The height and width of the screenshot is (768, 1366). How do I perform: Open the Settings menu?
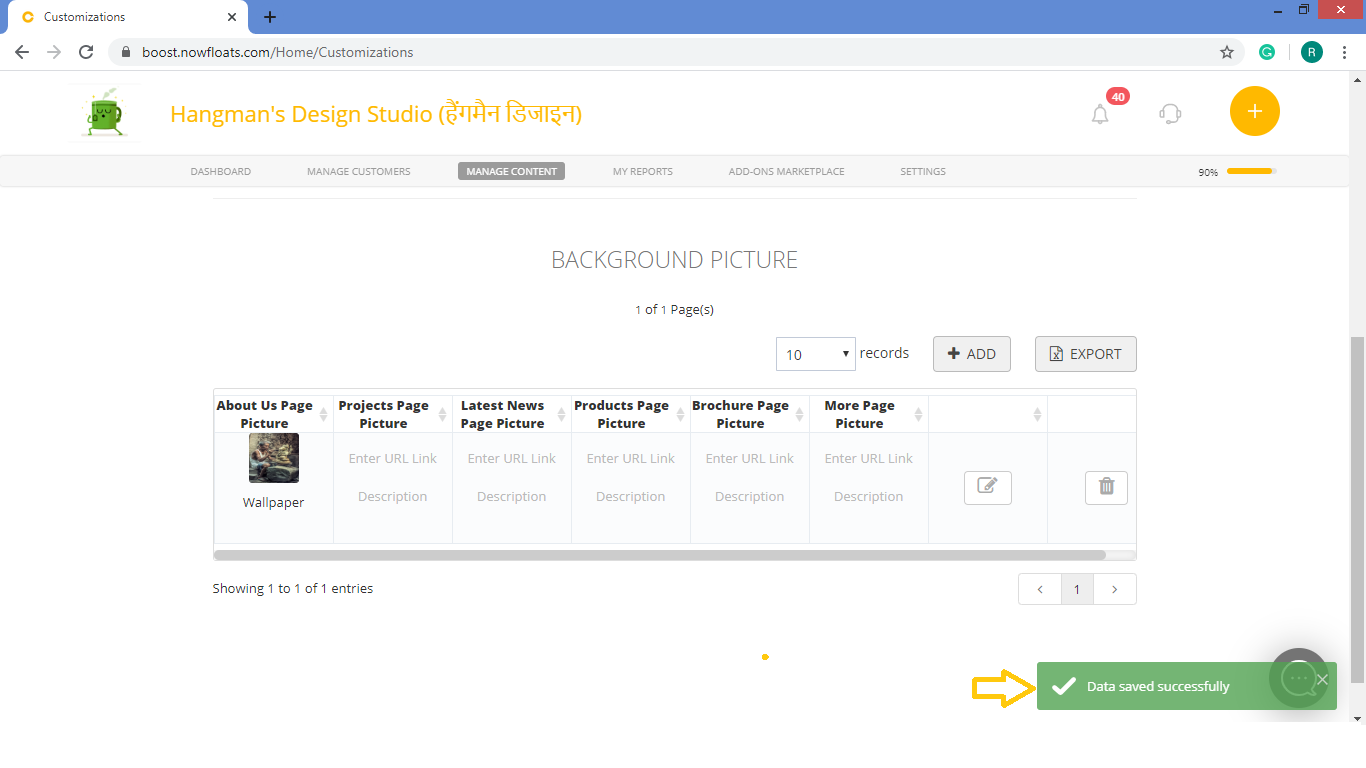(x=923, y=171)
